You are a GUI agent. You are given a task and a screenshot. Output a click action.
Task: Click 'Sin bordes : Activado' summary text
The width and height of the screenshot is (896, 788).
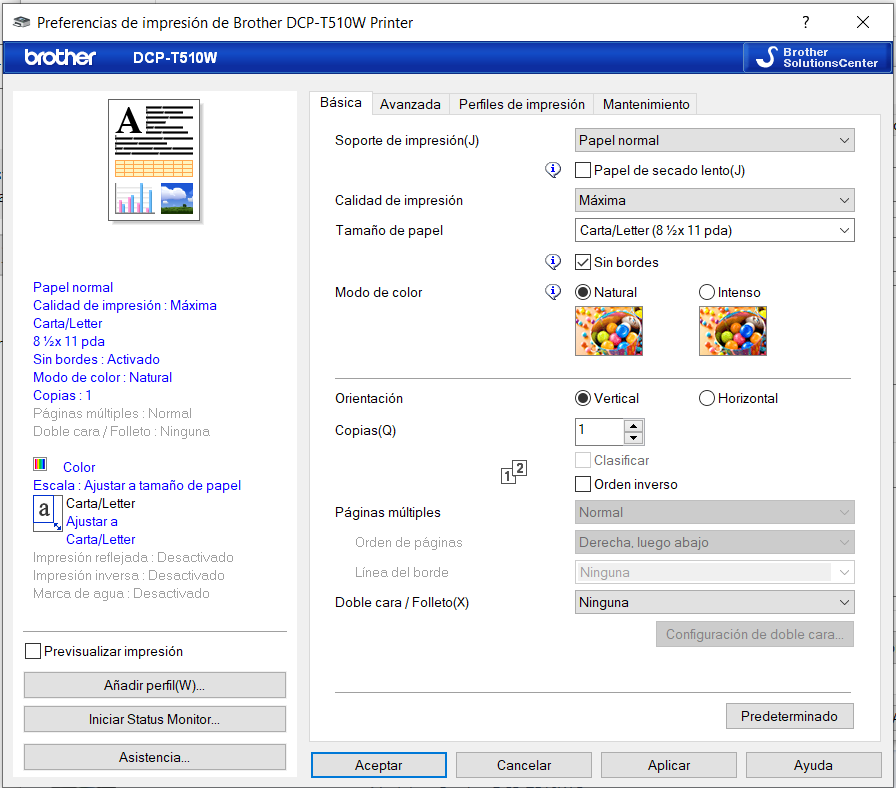tap(96, 359)
